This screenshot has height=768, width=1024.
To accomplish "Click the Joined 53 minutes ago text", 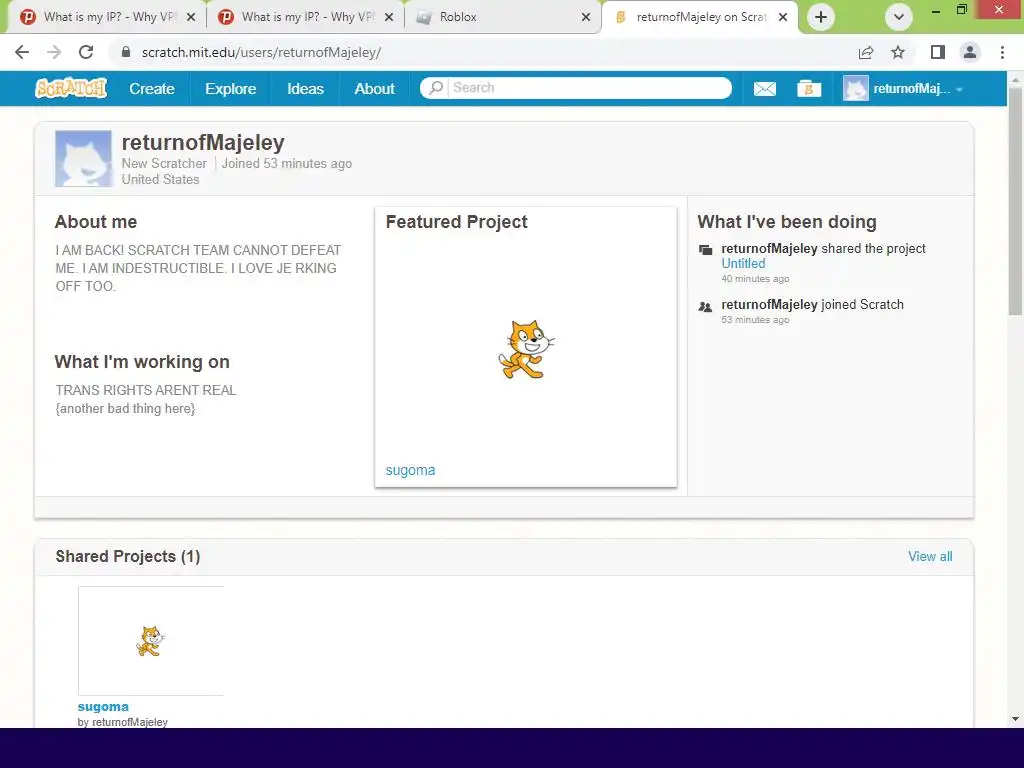I will click(x=287, y=163).
